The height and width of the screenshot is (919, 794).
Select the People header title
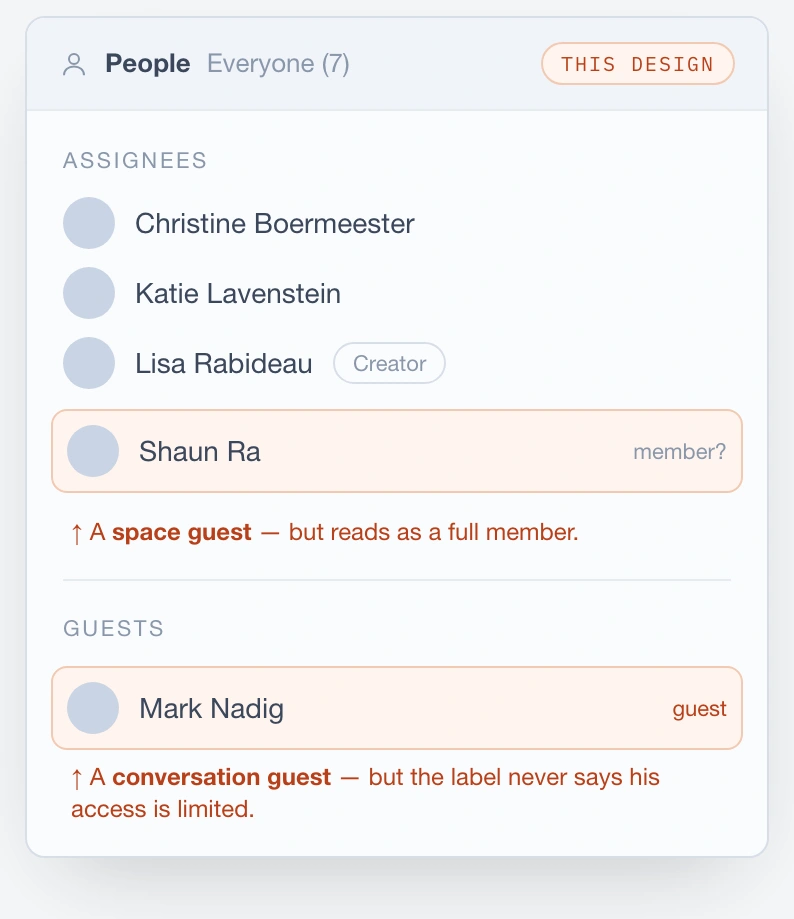click(148, 64)
